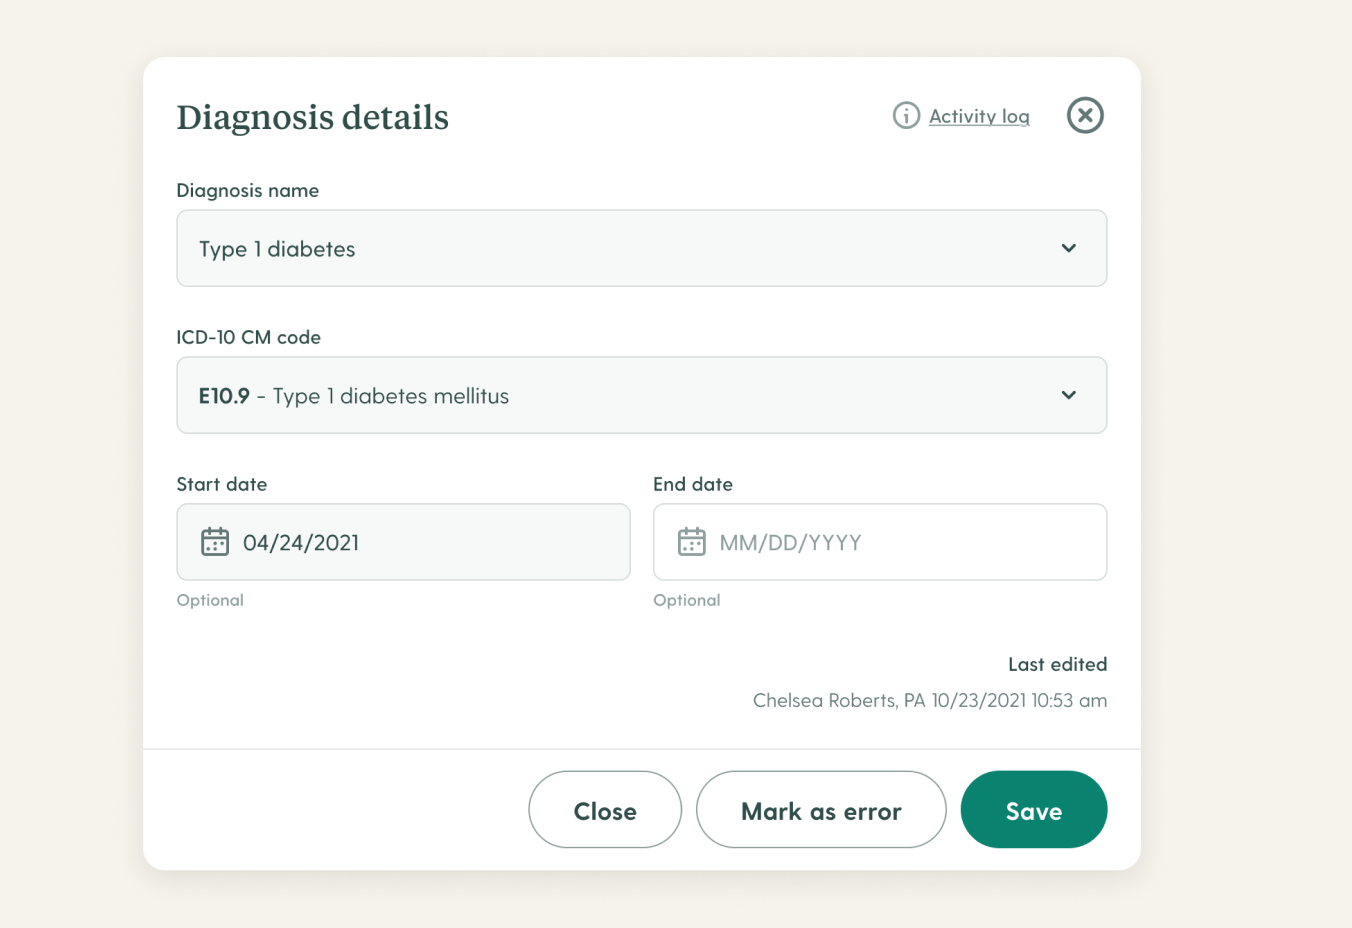Select the E10.9 diabetes mellitus code field
This screenshot has height=928, width=1352.
click(x=641, y=395)
